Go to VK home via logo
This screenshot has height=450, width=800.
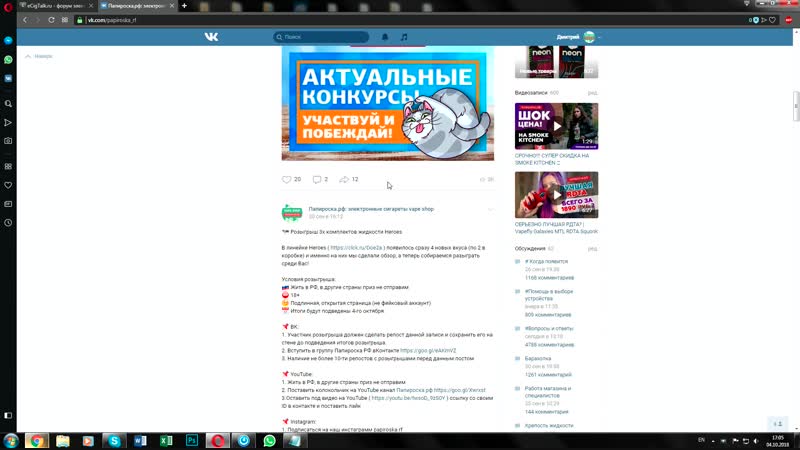tap(211, 37)
